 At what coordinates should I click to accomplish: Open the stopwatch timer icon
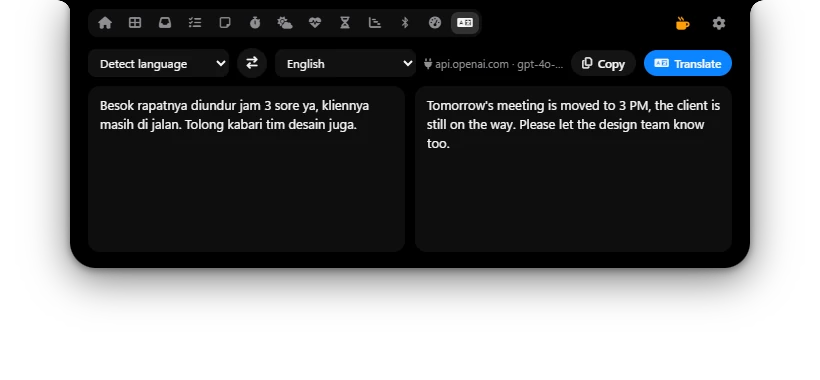coord(255,23)
